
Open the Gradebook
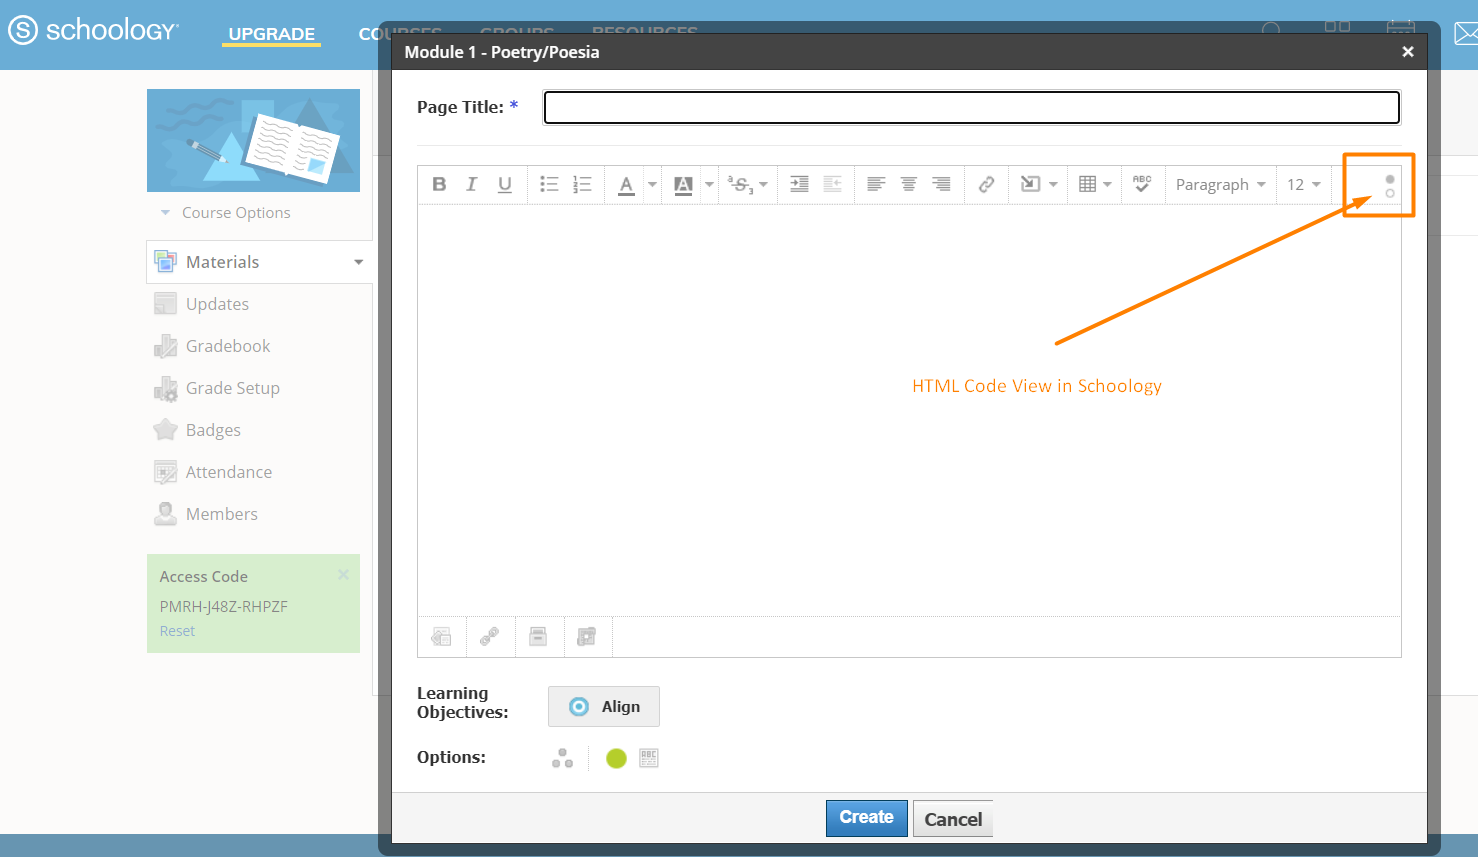coord(228,346)
